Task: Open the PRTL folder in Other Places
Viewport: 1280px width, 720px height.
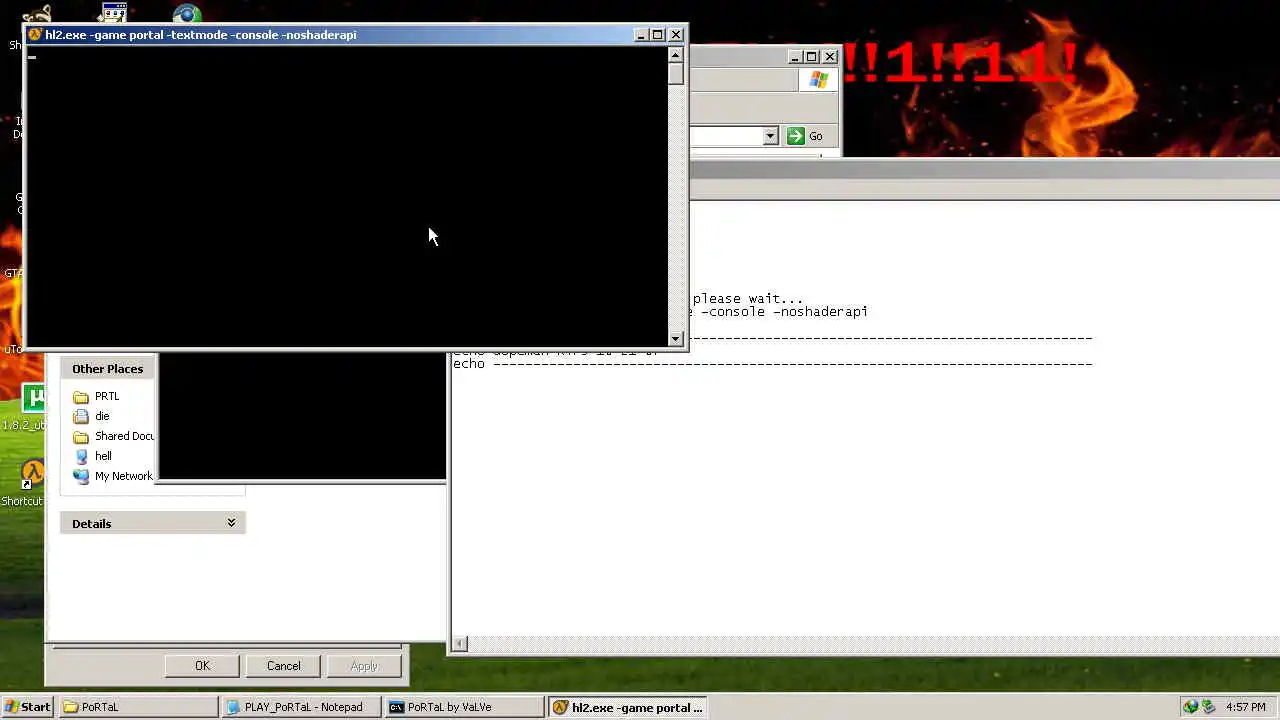Action: (107, 396)
